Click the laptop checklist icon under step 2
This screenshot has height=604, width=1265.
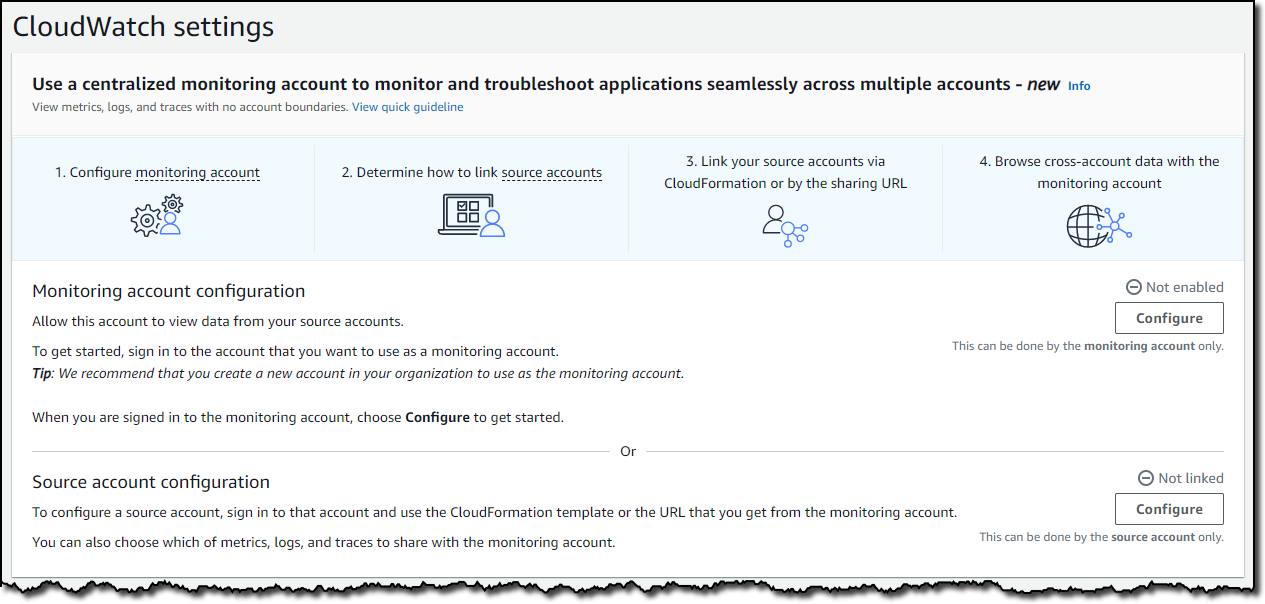point(471,215)
